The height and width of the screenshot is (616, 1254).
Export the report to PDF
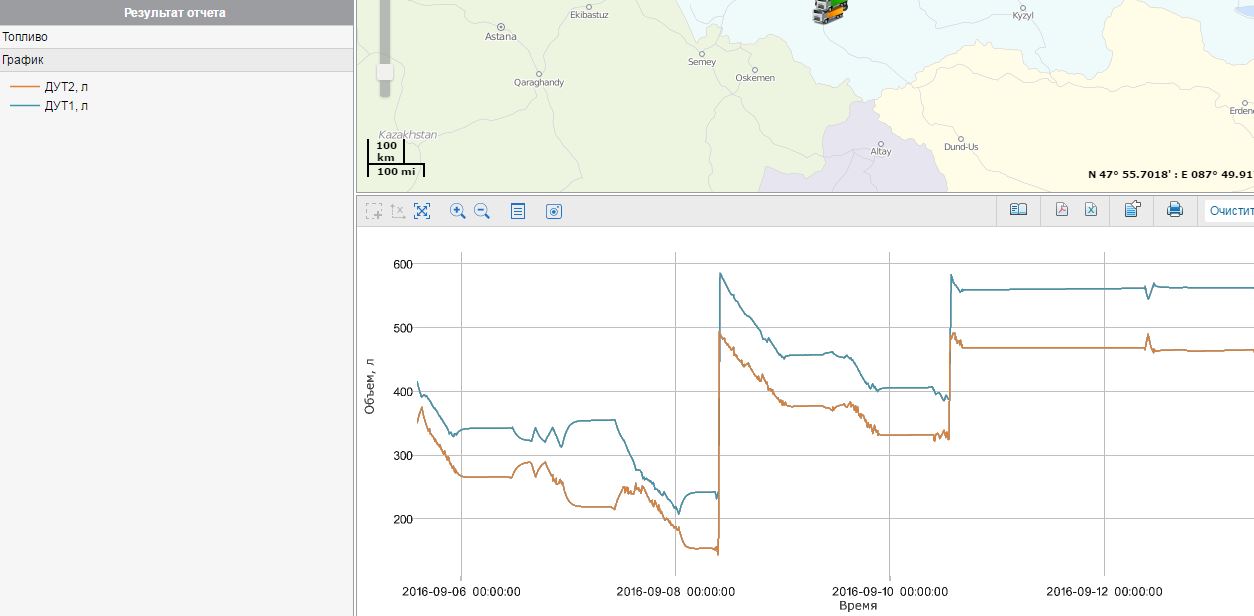click(x=1062, y=210)
